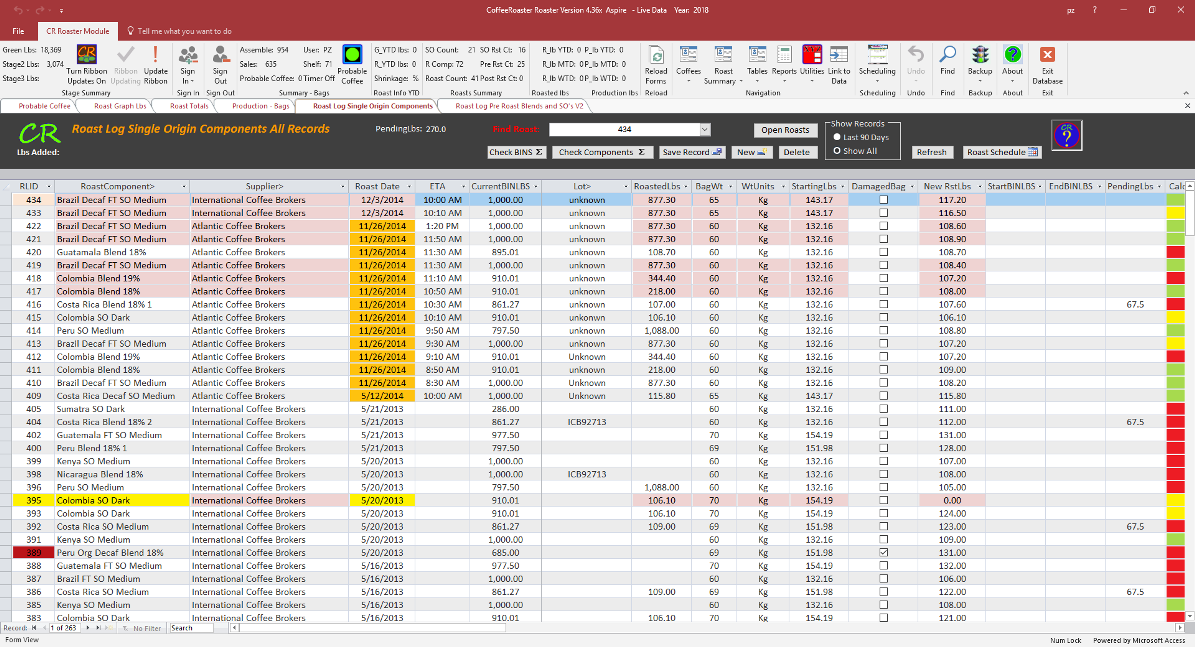Click the Update Ribbon exclamation icon

tap(155, 55)
